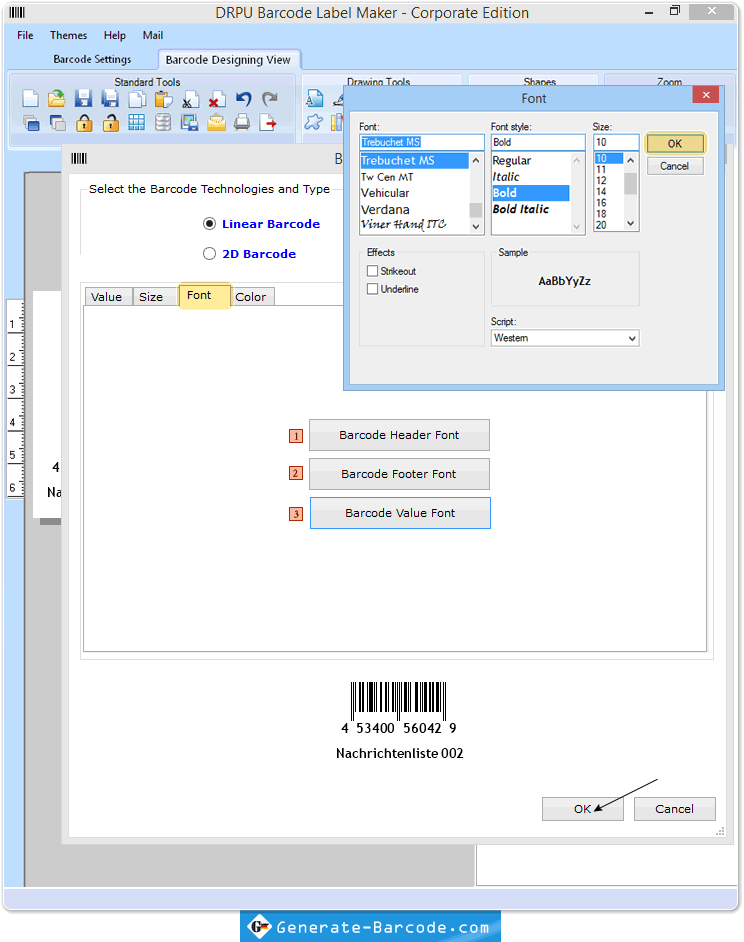Toggle the grid display icon
This screenshot has height=942, width=744.
point(136,123)
